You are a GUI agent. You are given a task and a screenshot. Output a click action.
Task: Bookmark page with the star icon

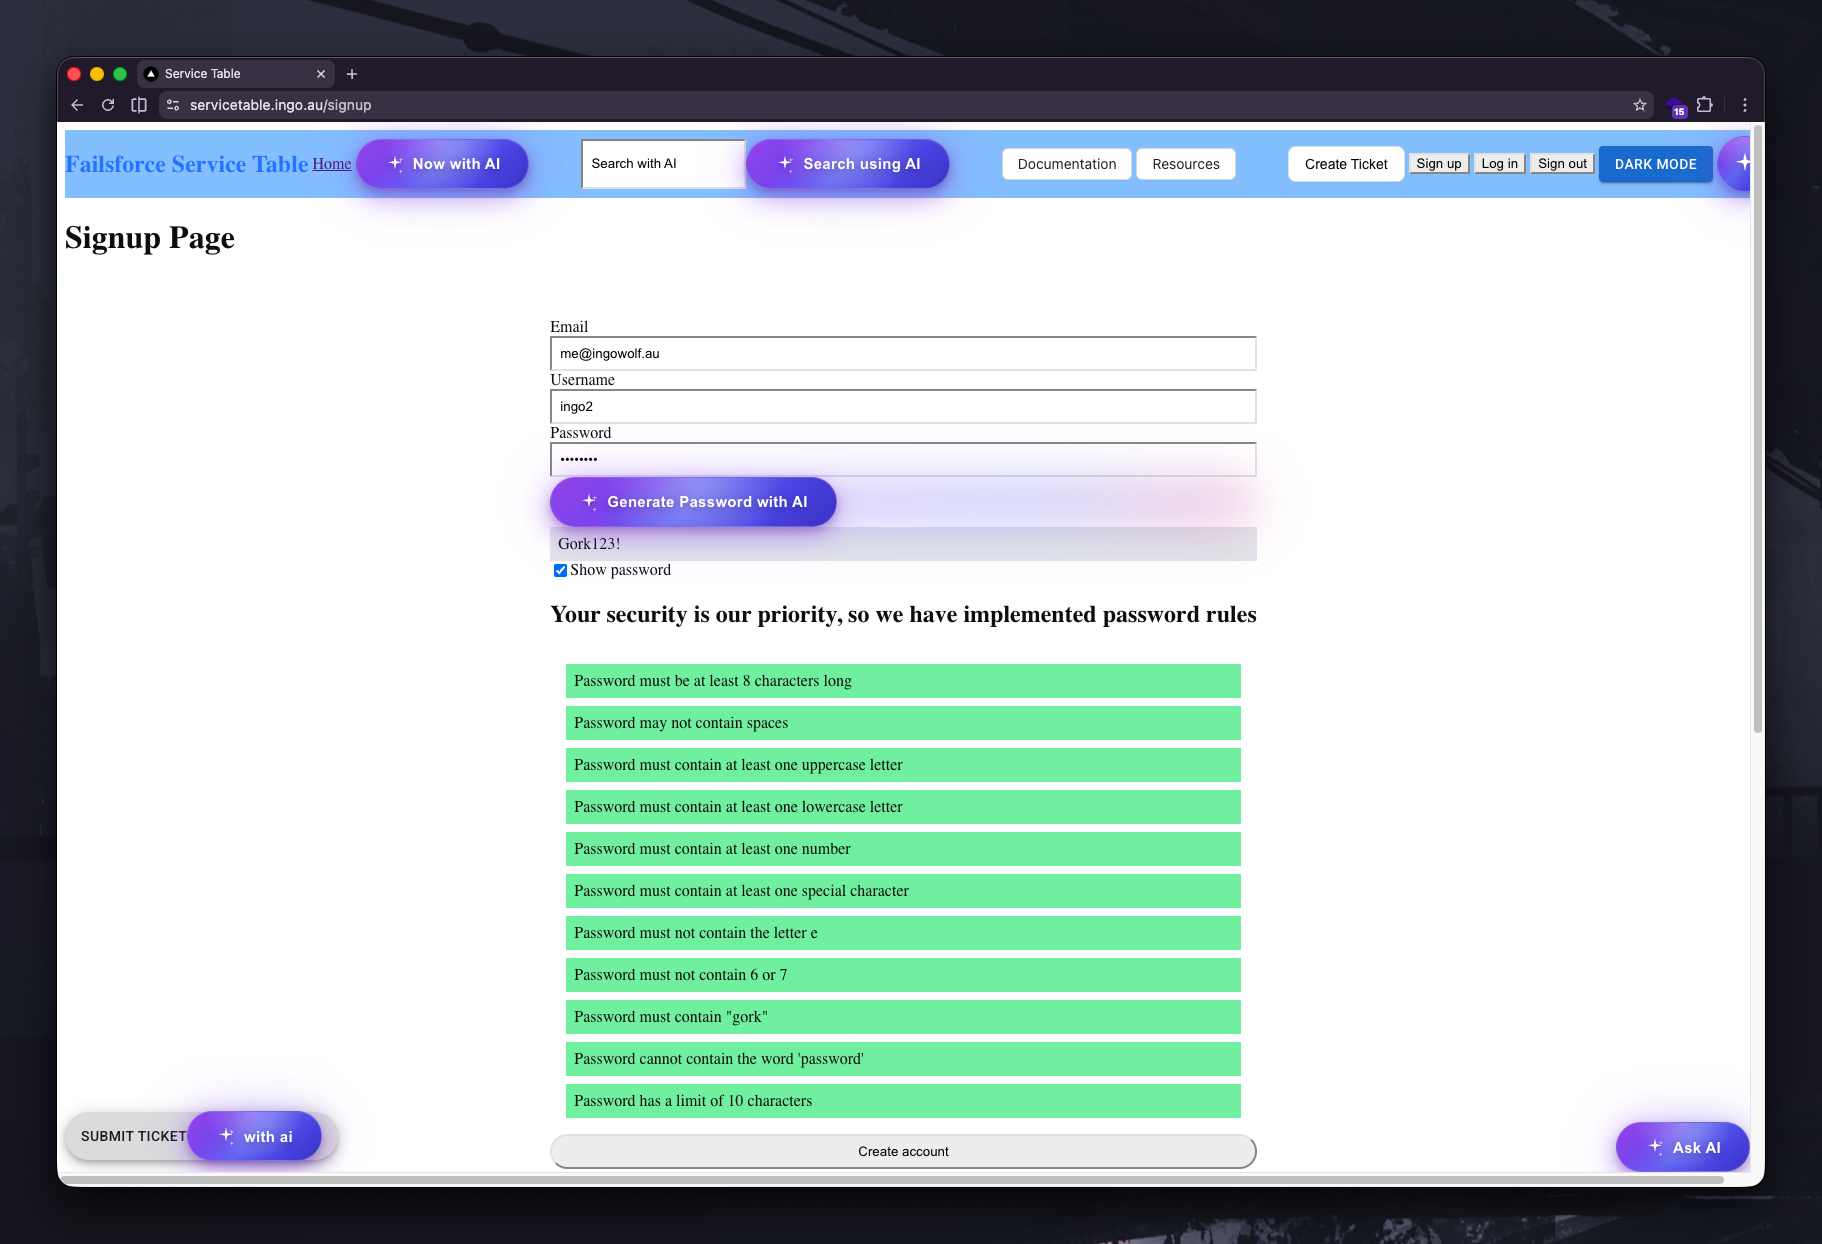(x=1640, y=105)
